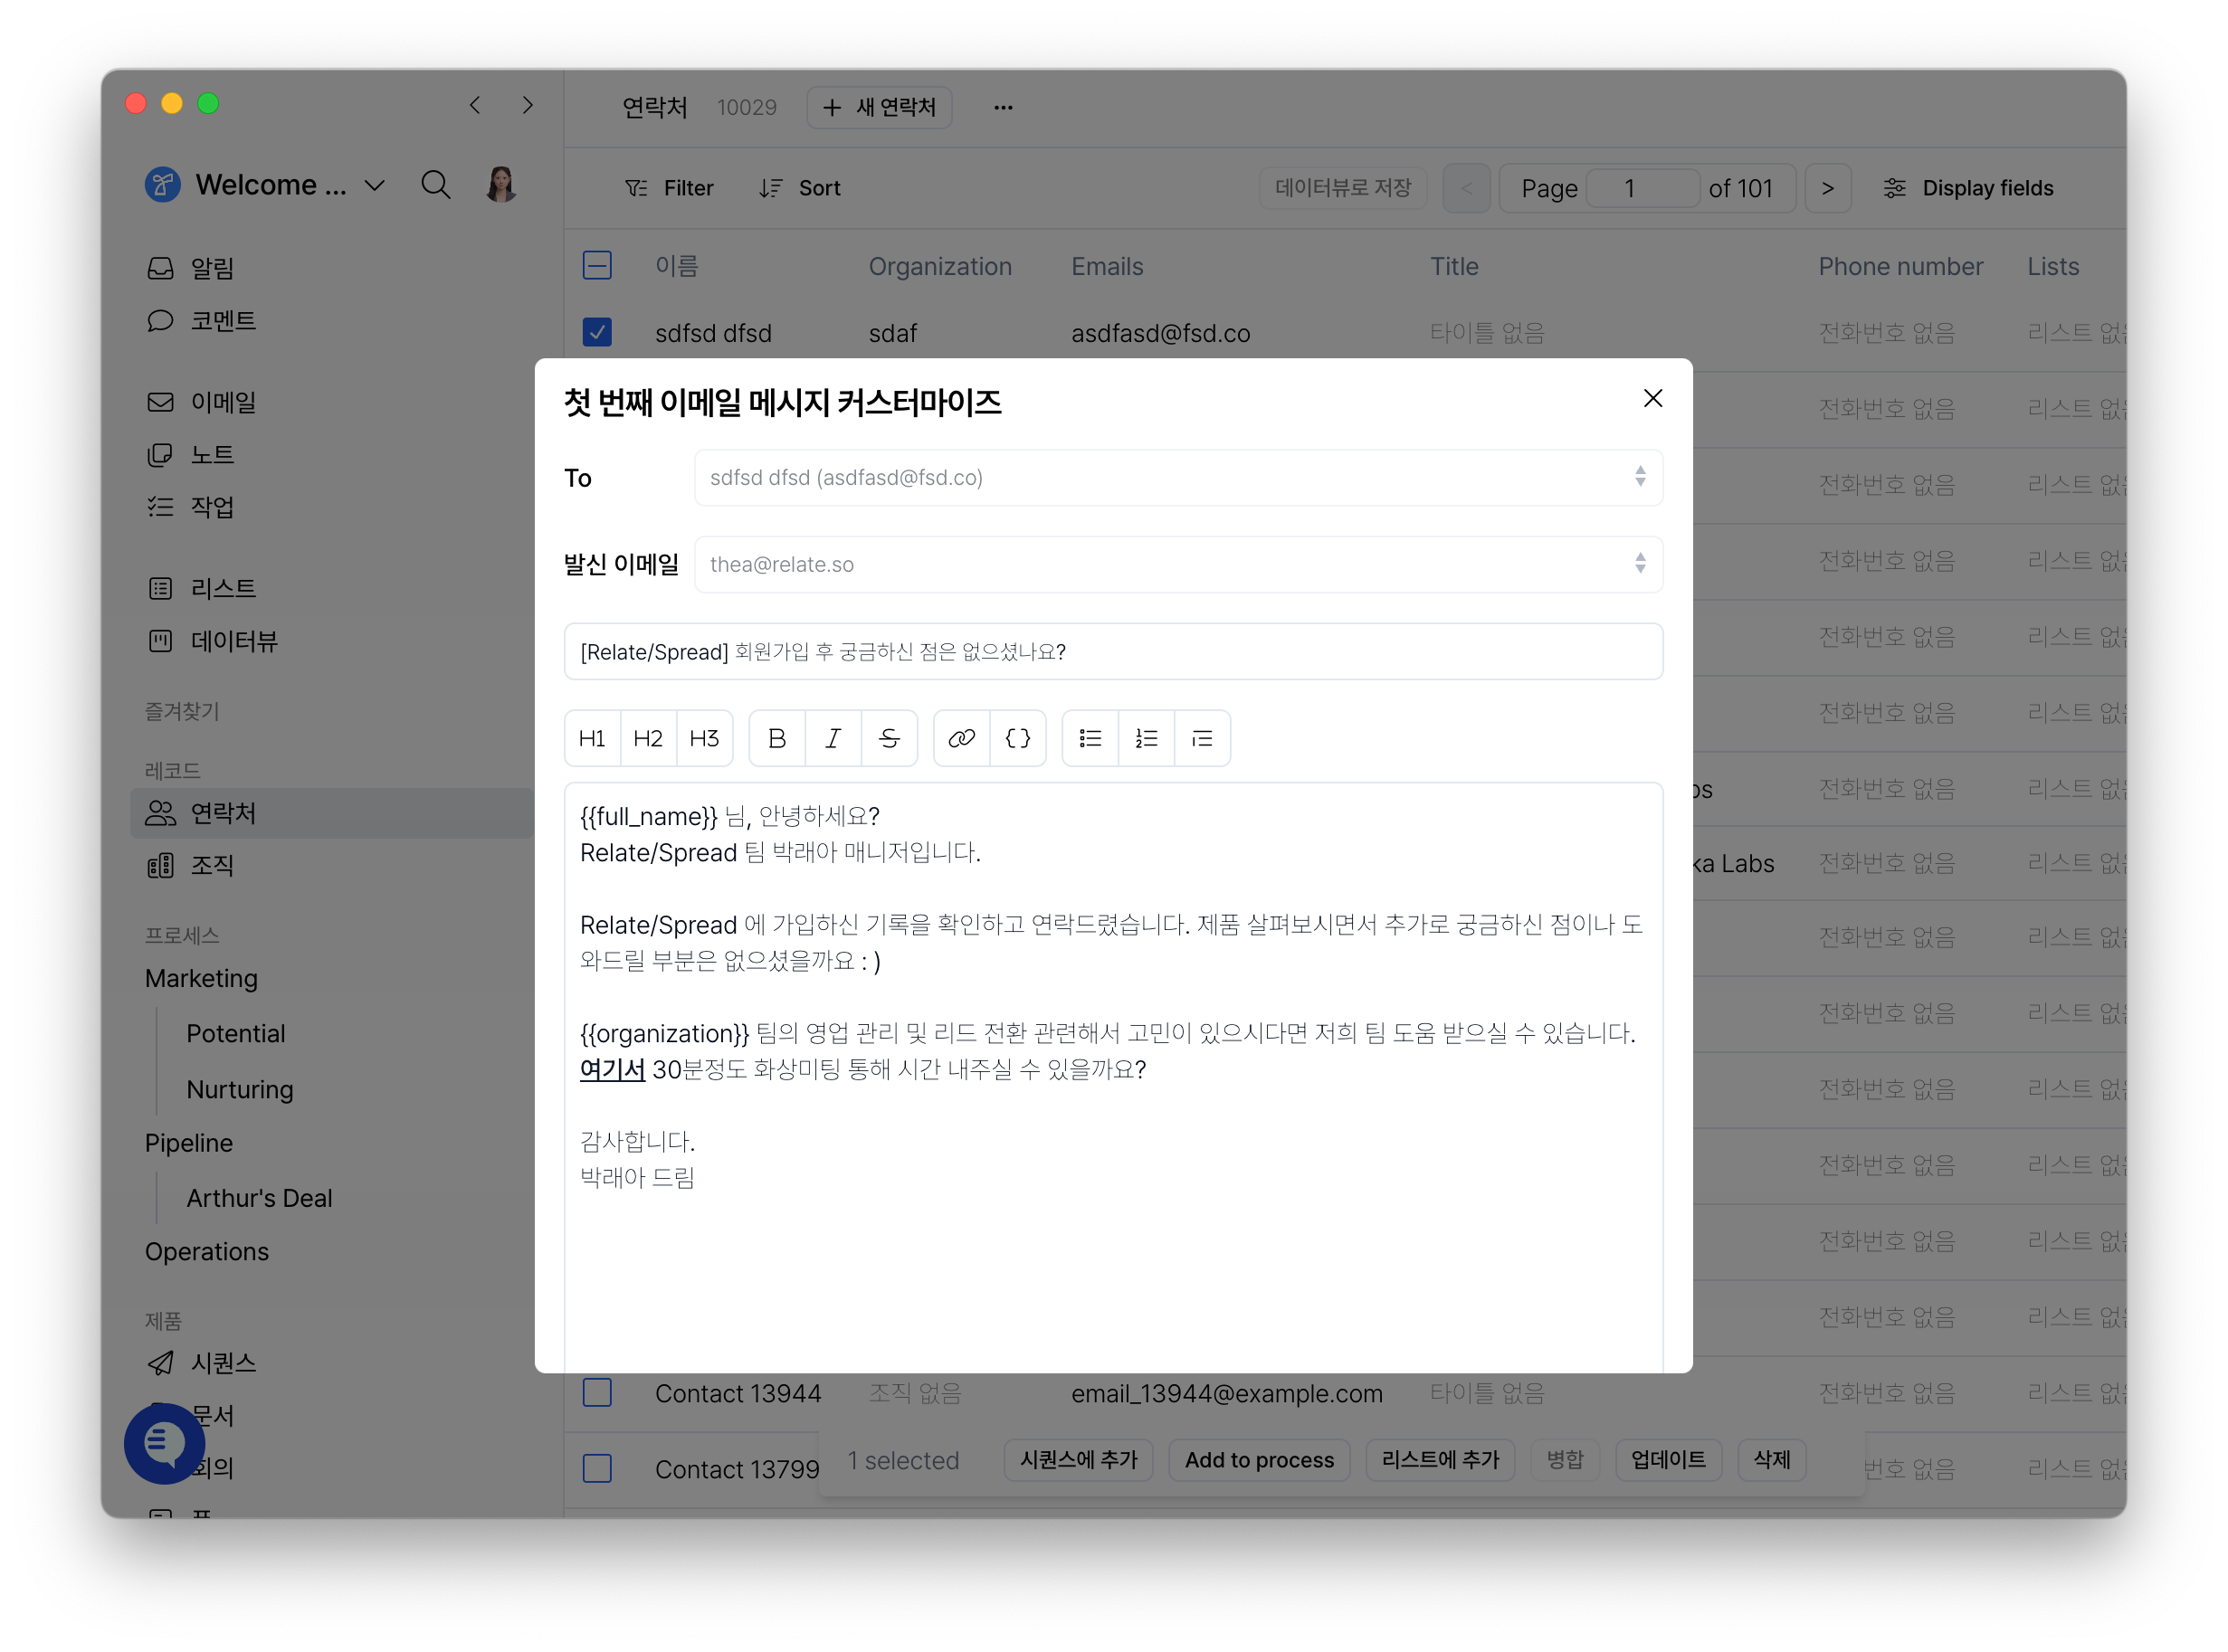Open the three-dot more options menu
This screenshot has height=1652, width=2228.
click(x=1003, y=107)
